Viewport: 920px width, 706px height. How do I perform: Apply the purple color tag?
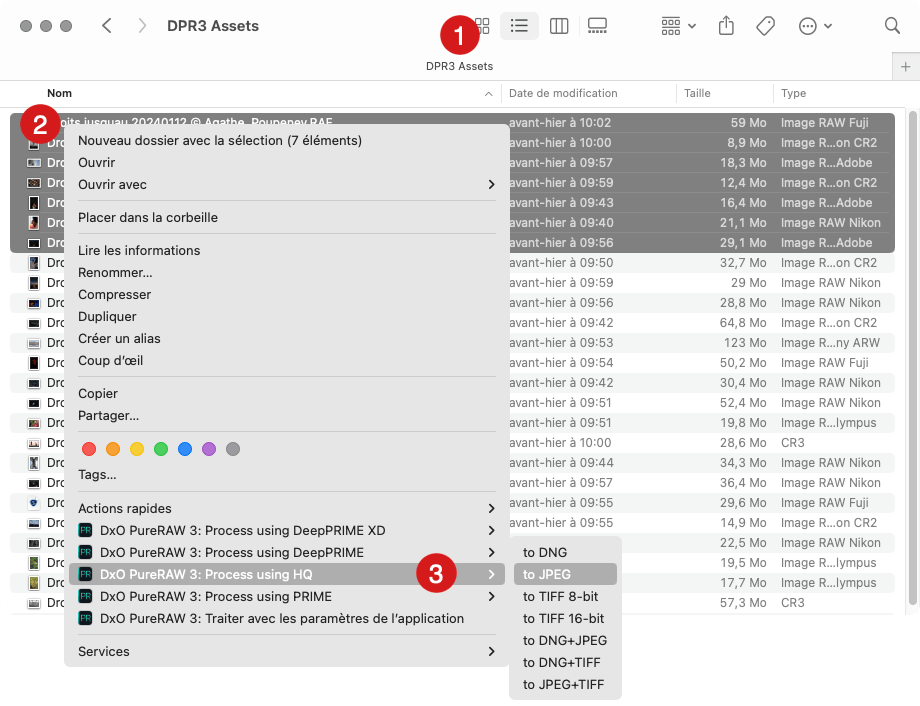pos(209,449)
